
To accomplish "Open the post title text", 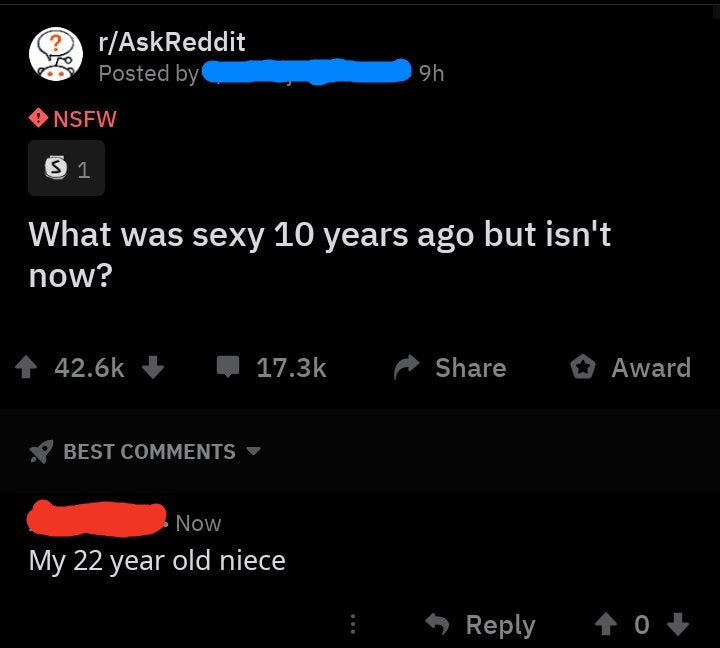I will pyautogui.click(x=320, y=253).
